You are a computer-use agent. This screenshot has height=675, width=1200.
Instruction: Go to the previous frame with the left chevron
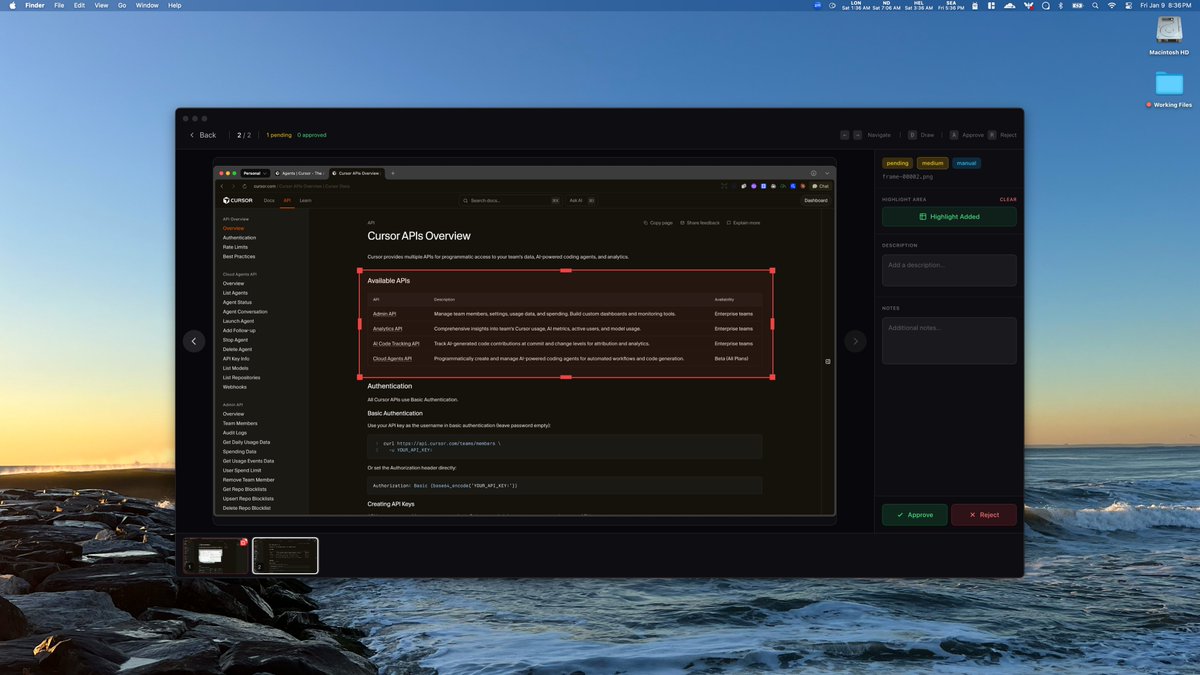[194, 341]
